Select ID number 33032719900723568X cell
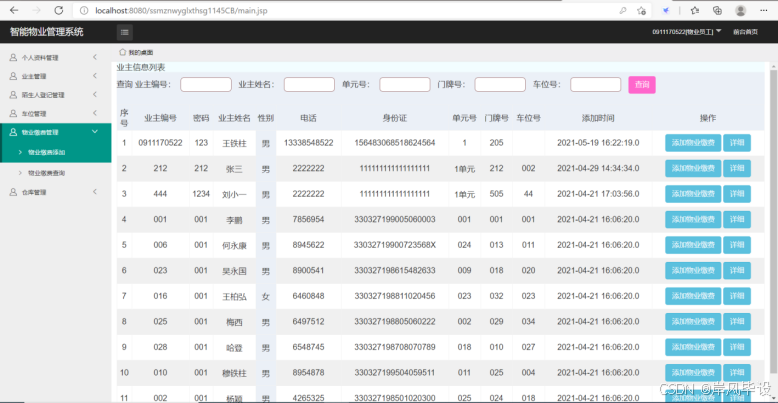This screenshot has height=403, width=778. point(395,245)
